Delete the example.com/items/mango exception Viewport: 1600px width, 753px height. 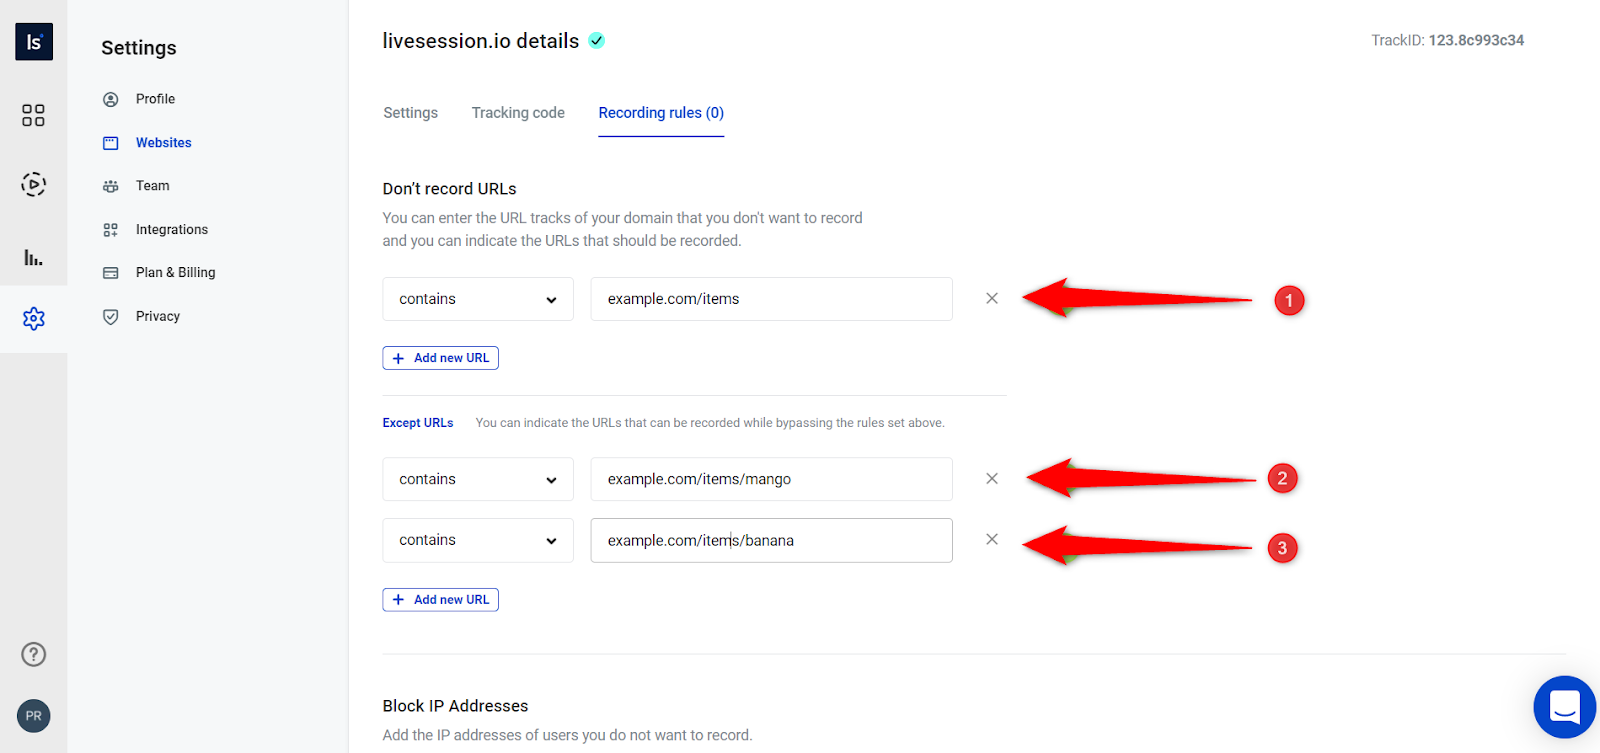[991, 479]
